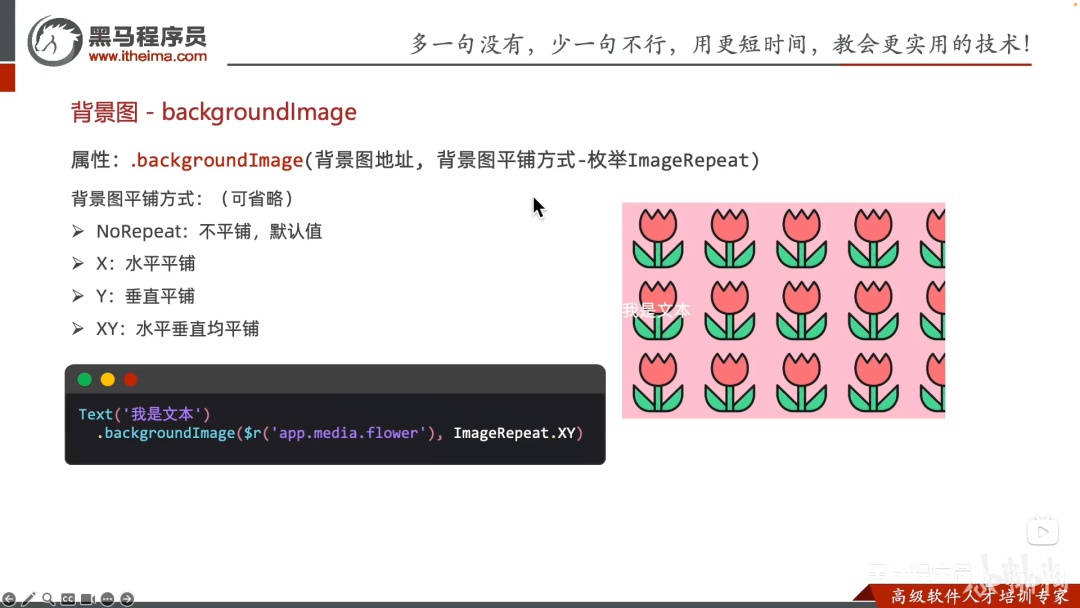Image resolution: width=1080 pixels, height=608 pixels.
Task: Advance to the next slide arrow
Action: pos(127,599)
